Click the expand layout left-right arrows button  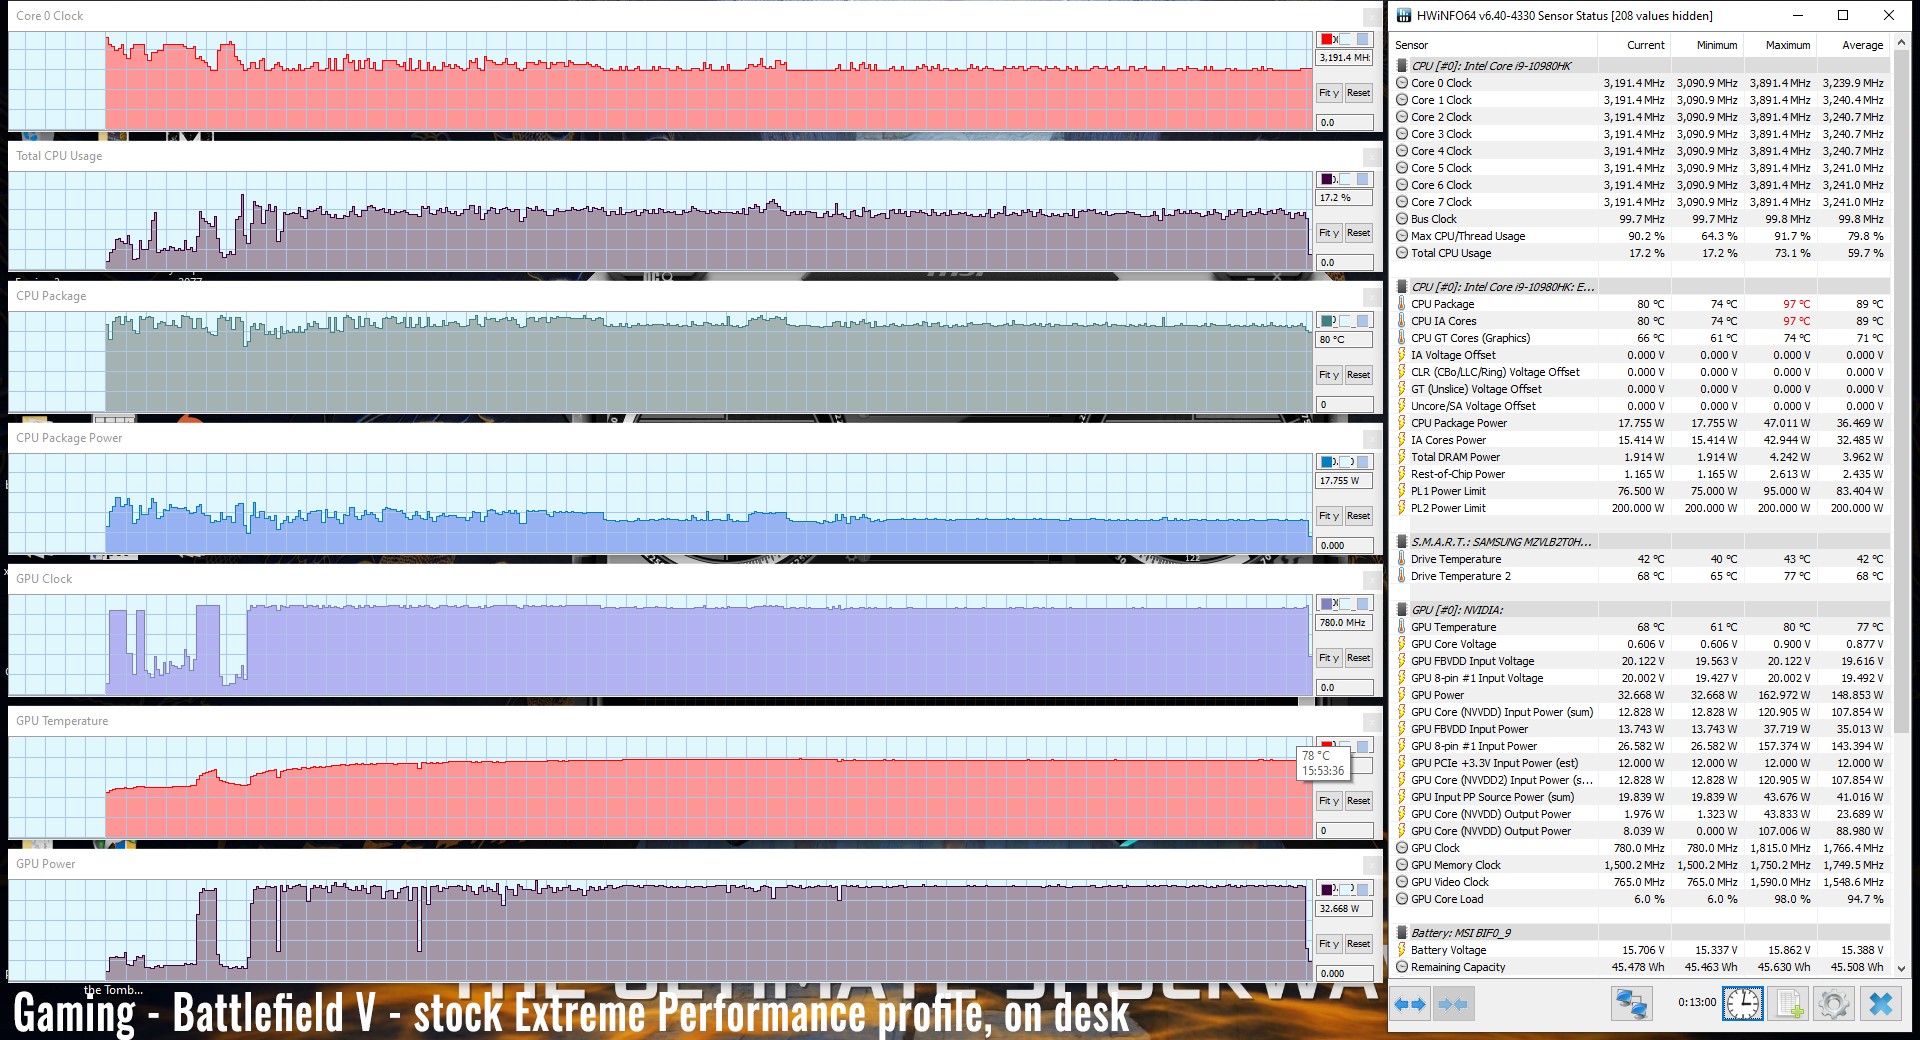pos(1410,1004)
